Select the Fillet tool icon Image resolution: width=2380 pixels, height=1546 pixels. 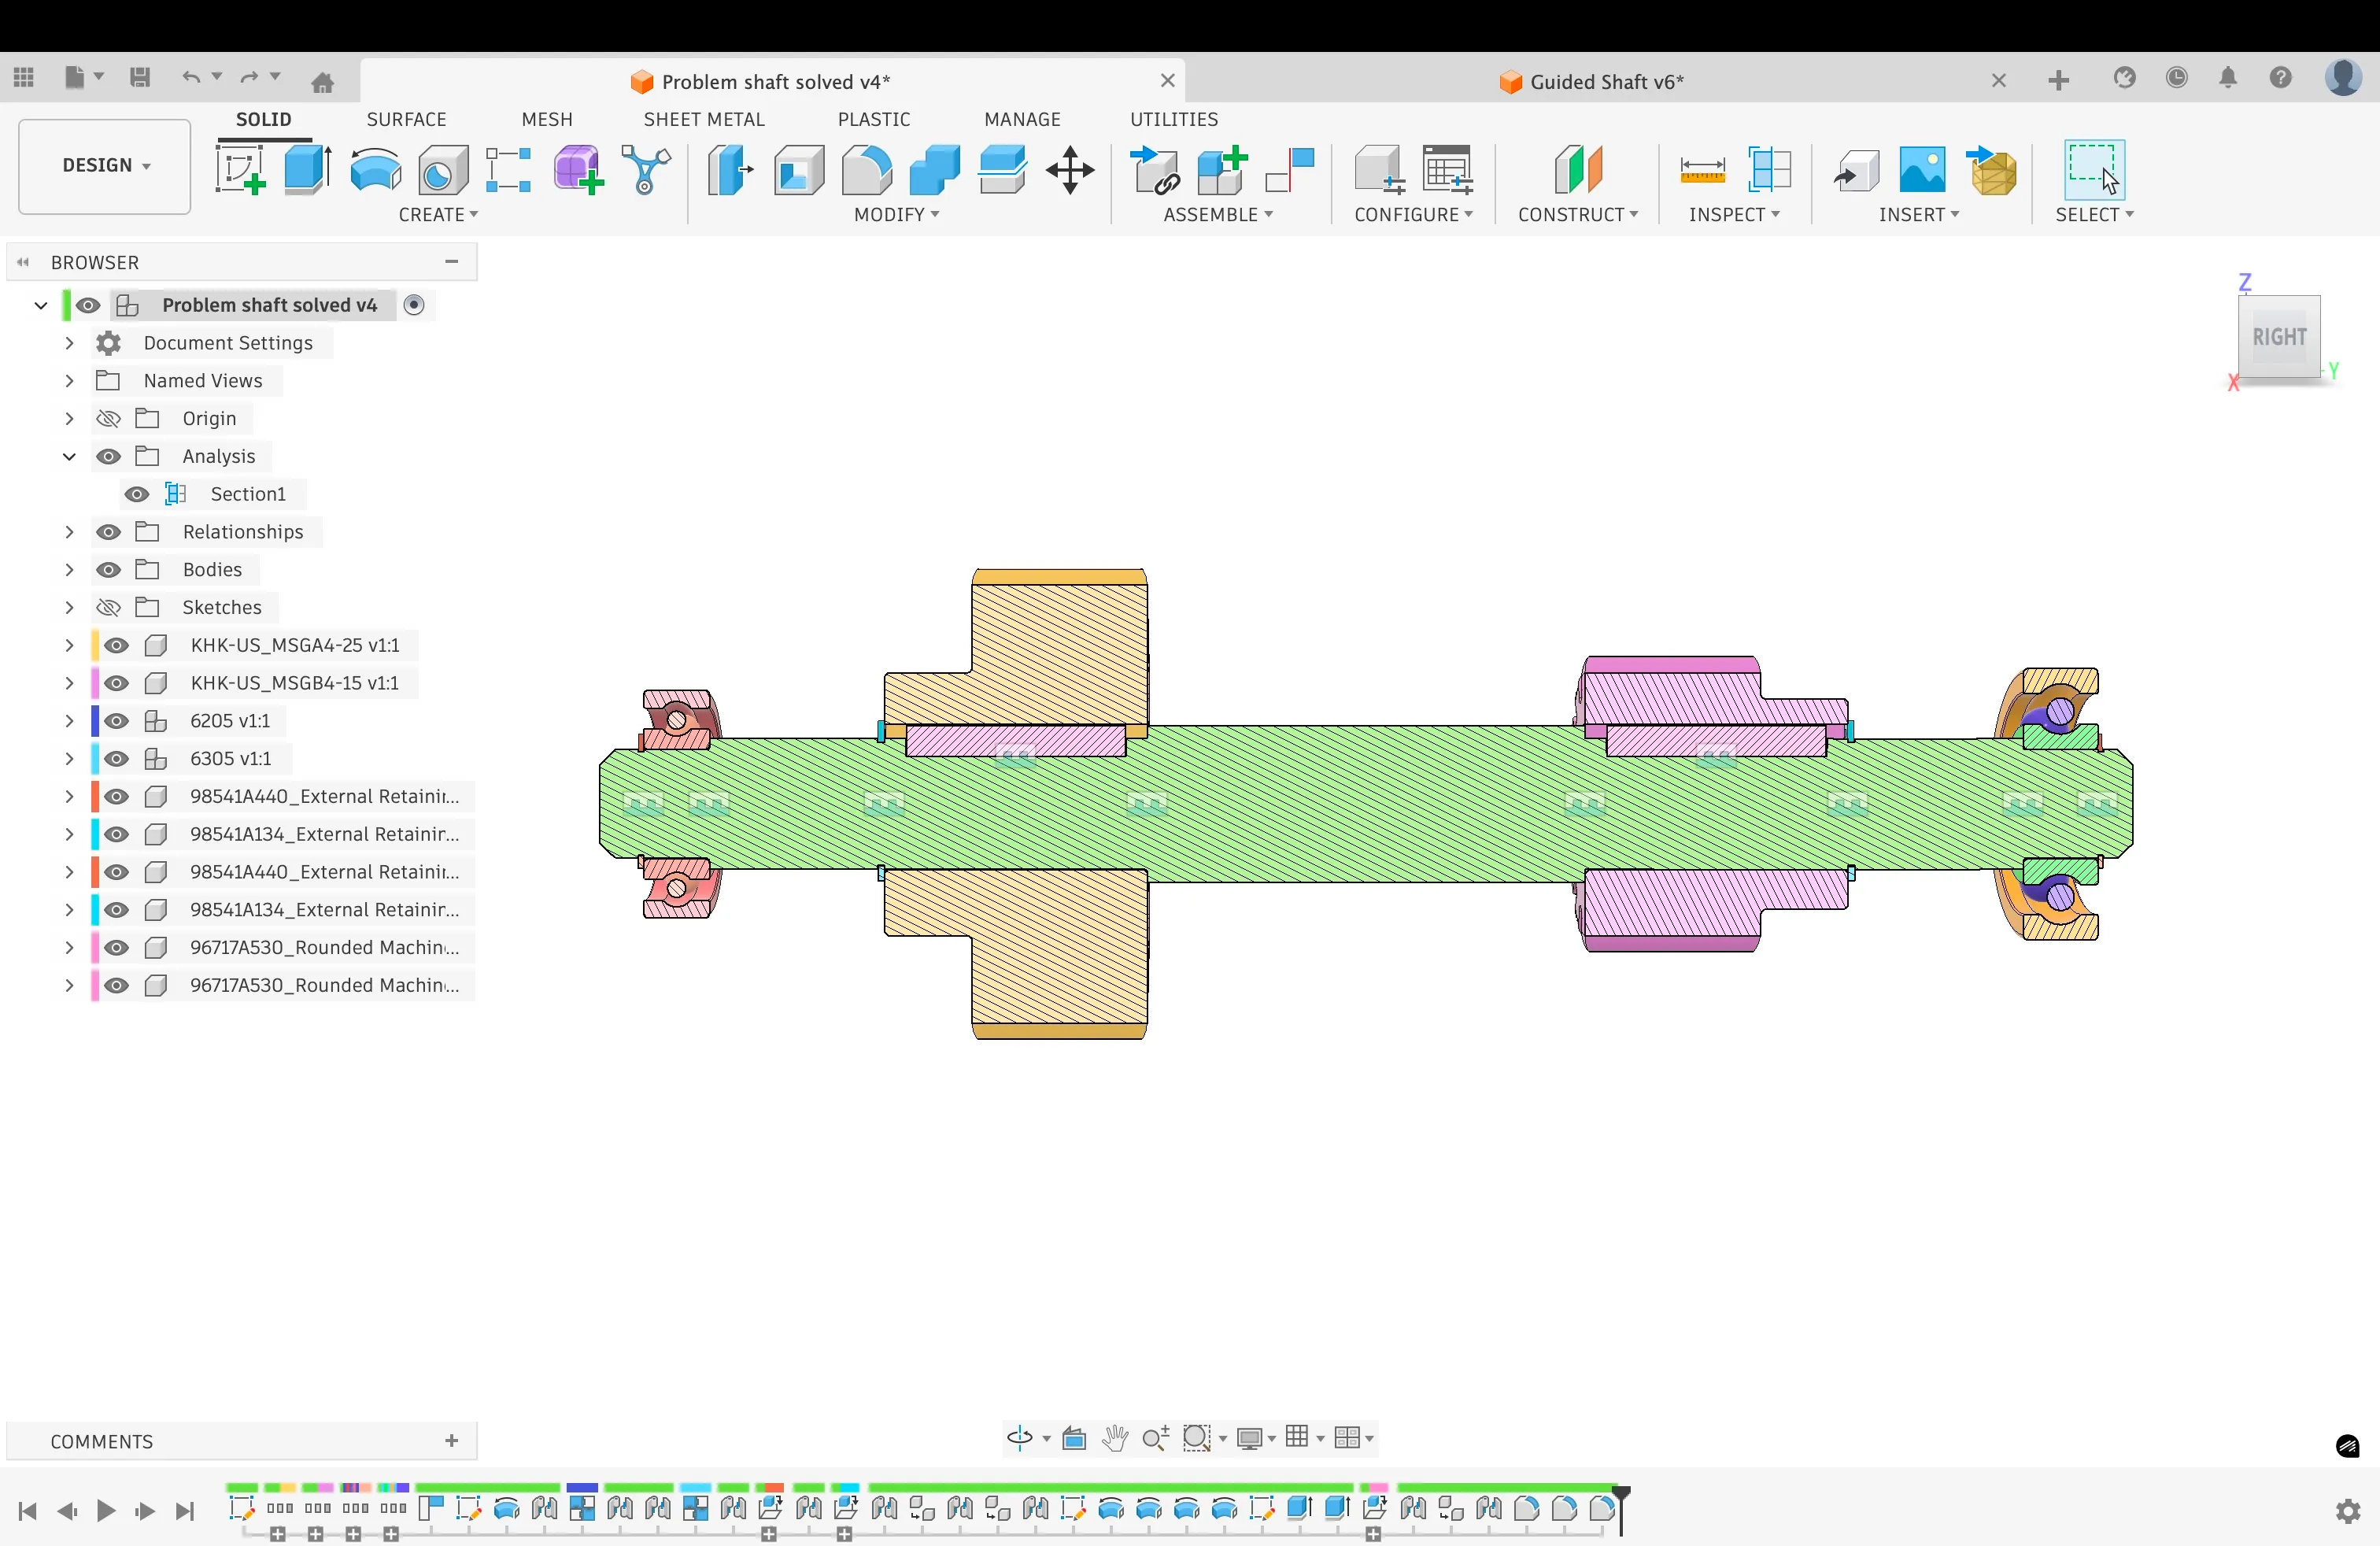pos(867,169)
